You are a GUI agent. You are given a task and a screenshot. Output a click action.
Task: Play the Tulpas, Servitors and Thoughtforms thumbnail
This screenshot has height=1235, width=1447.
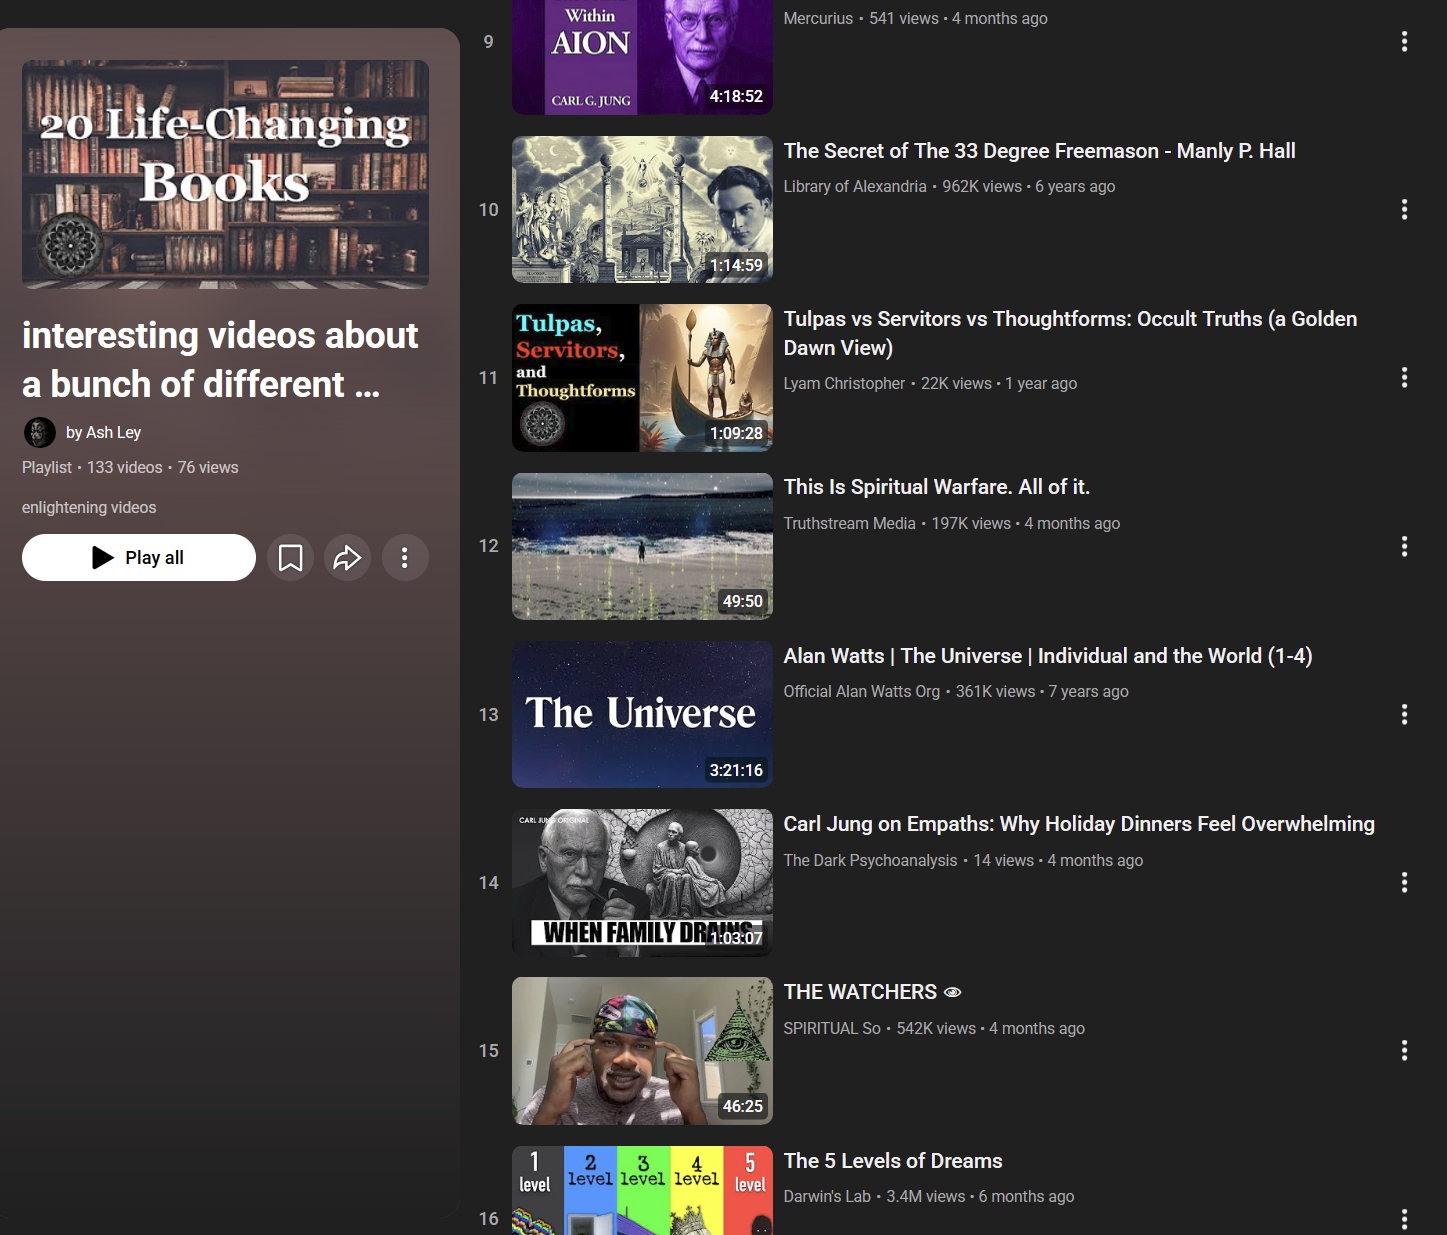[x=642, y=378]
